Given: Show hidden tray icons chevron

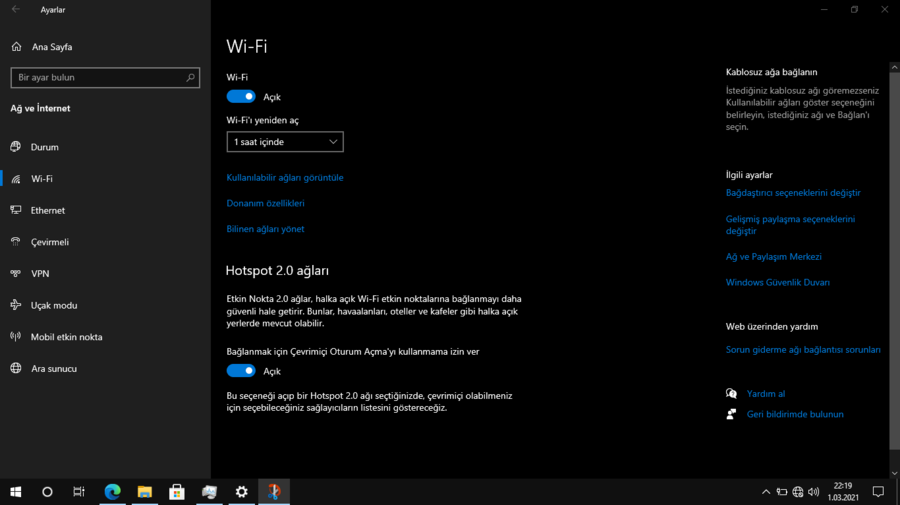Looking at the screenshot, I should coord(766,492).
